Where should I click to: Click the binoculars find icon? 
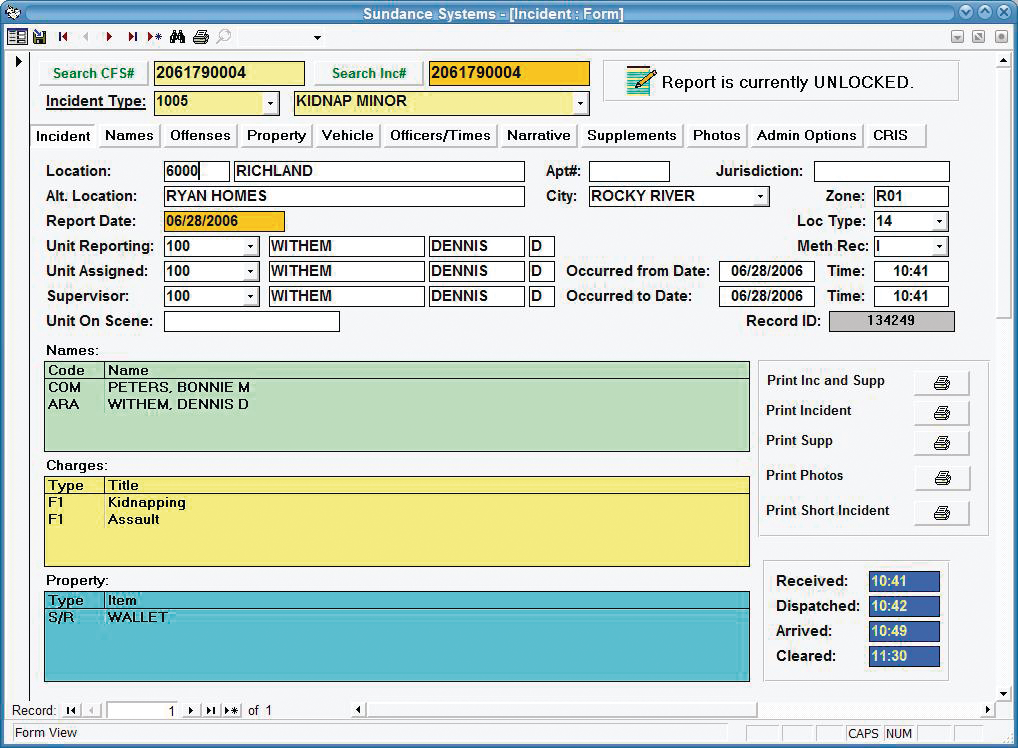tap(177, 37)
